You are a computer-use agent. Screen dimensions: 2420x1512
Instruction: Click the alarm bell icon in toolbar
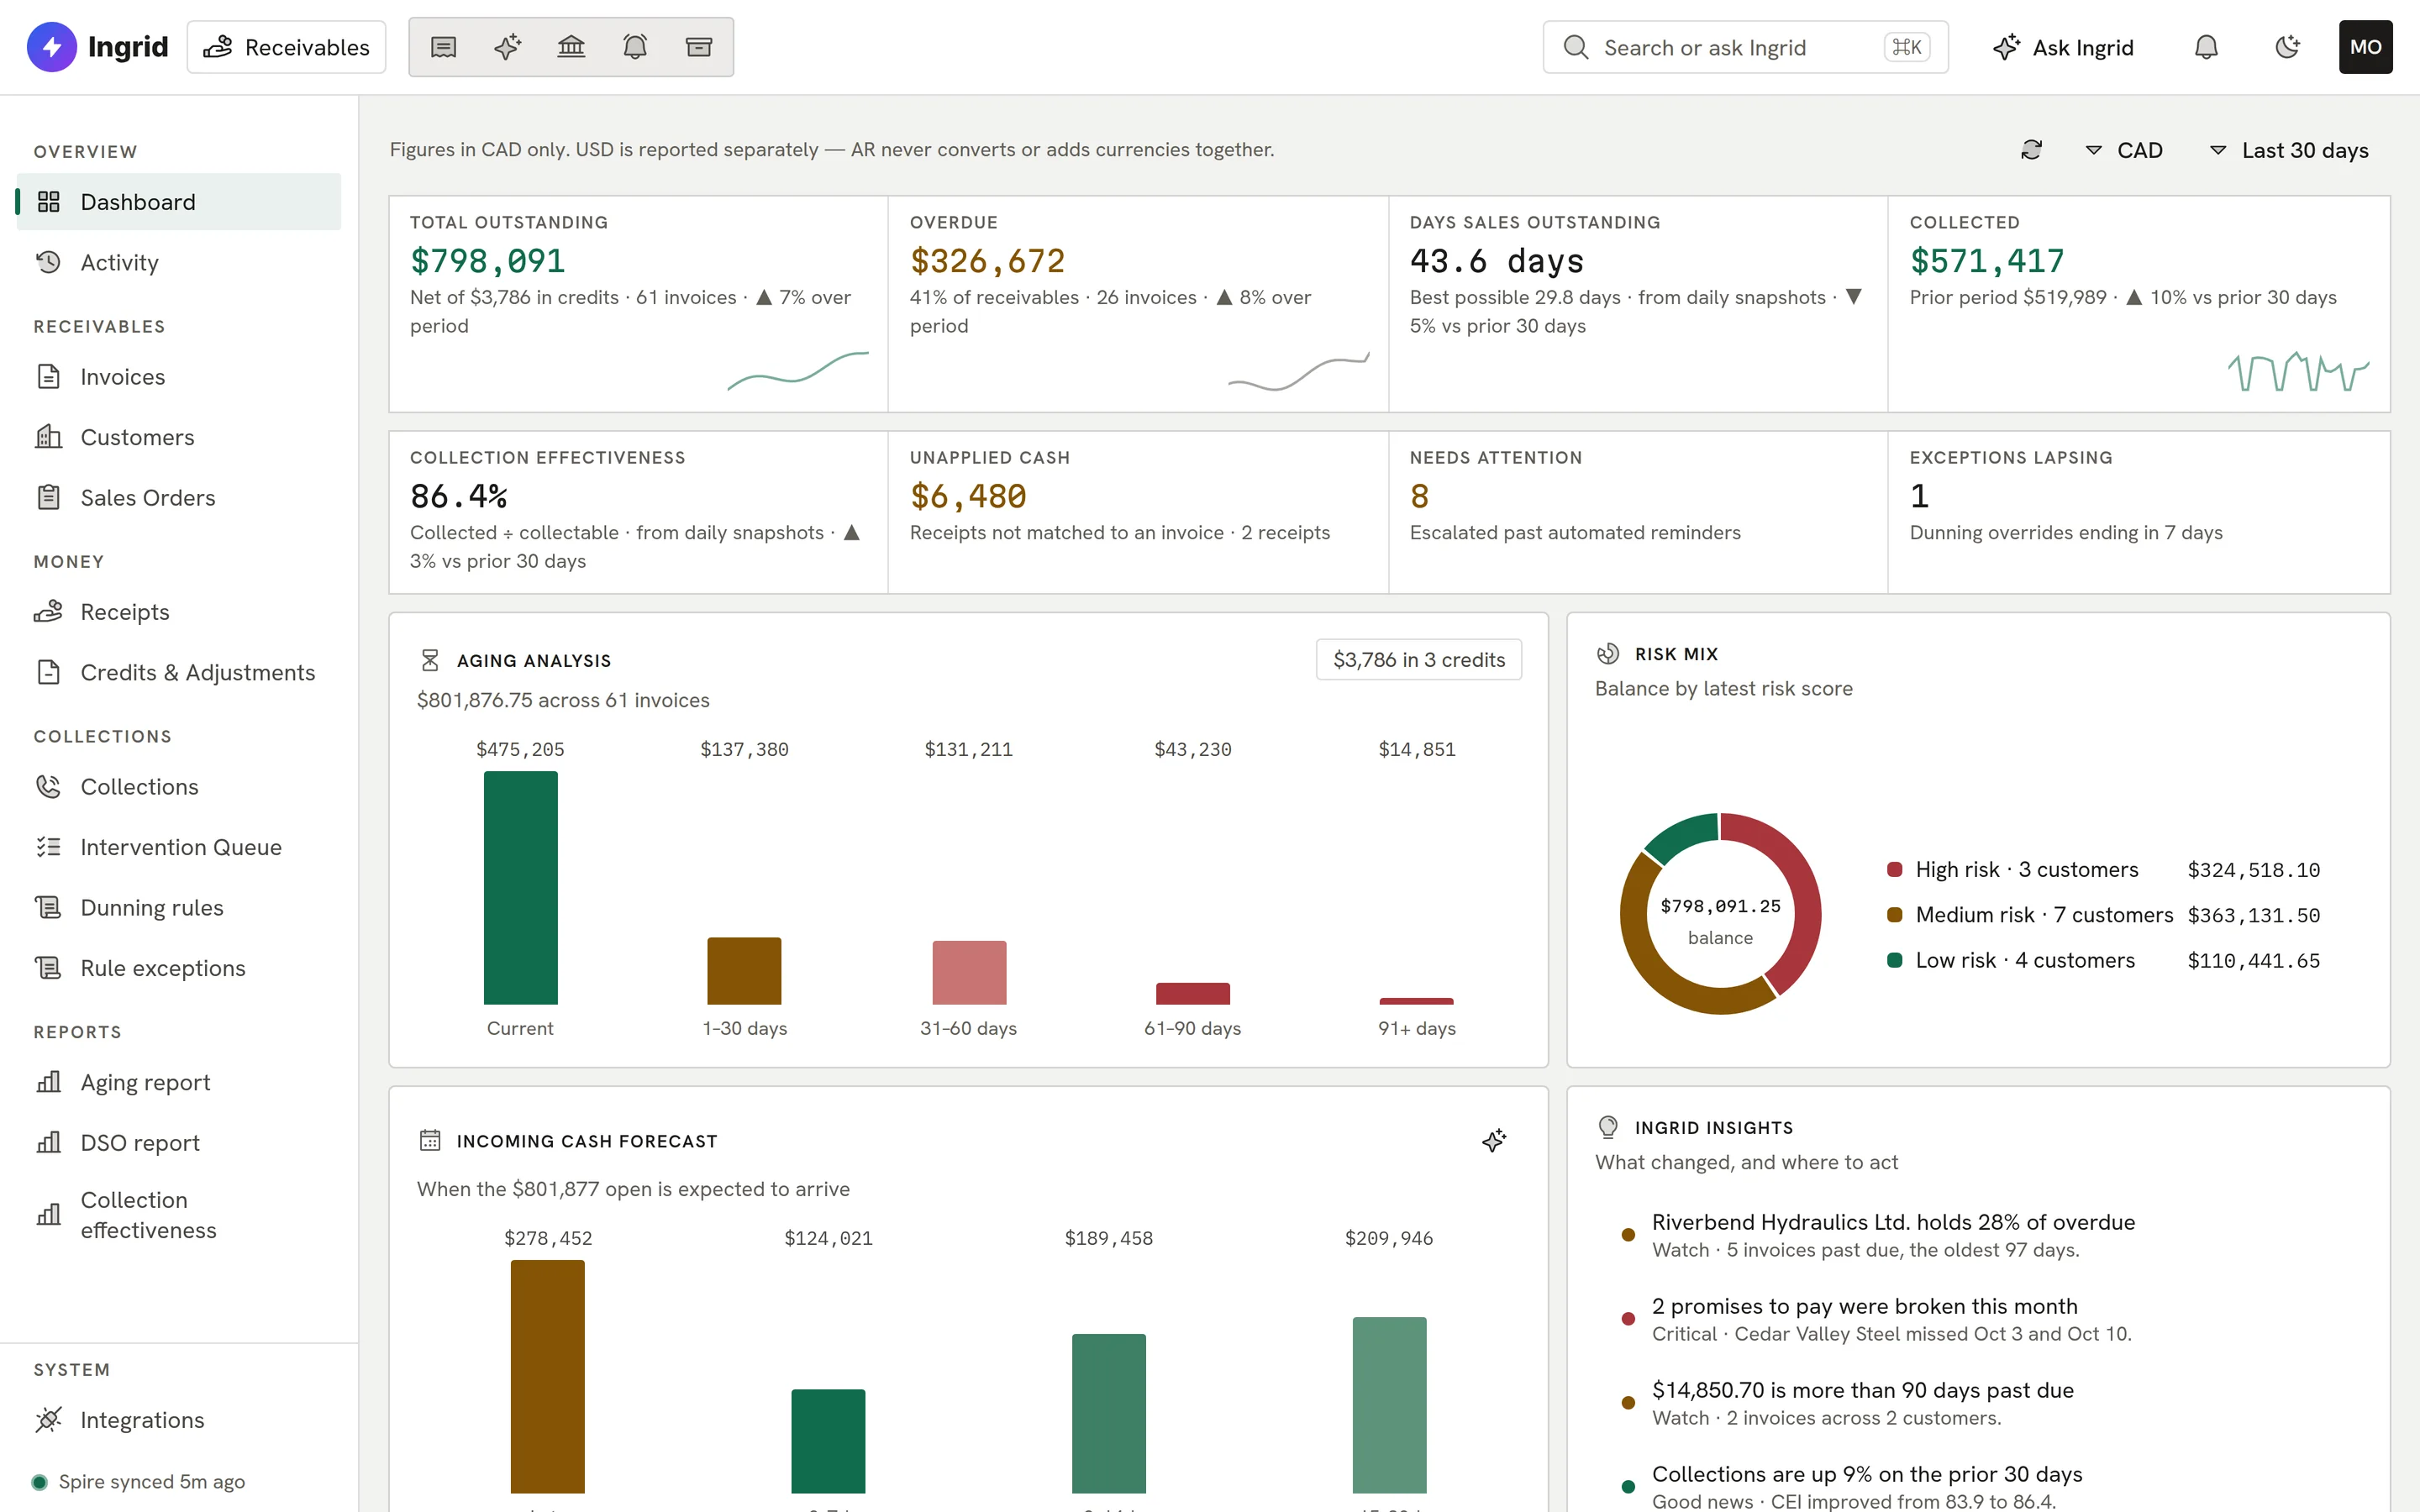(x=635, y=47)
